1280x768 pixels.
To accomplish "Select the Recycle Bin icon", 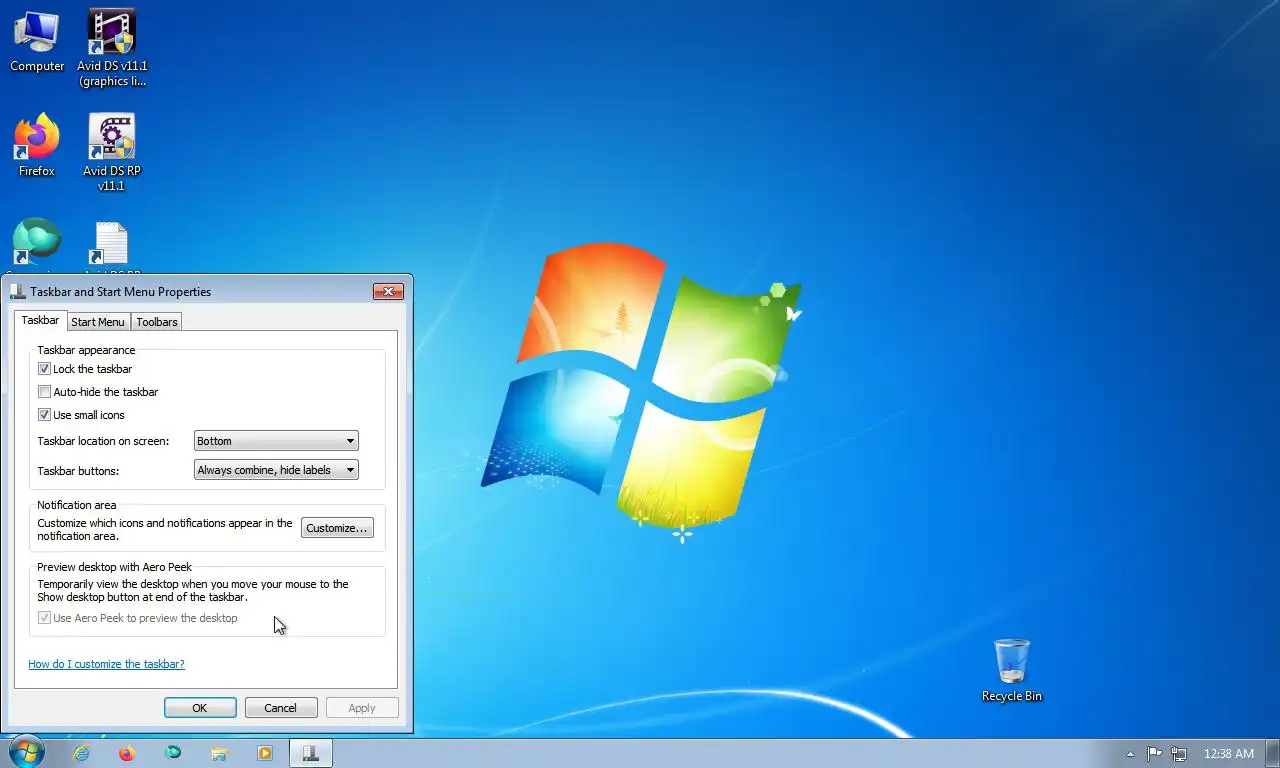I will point(1011,671).
